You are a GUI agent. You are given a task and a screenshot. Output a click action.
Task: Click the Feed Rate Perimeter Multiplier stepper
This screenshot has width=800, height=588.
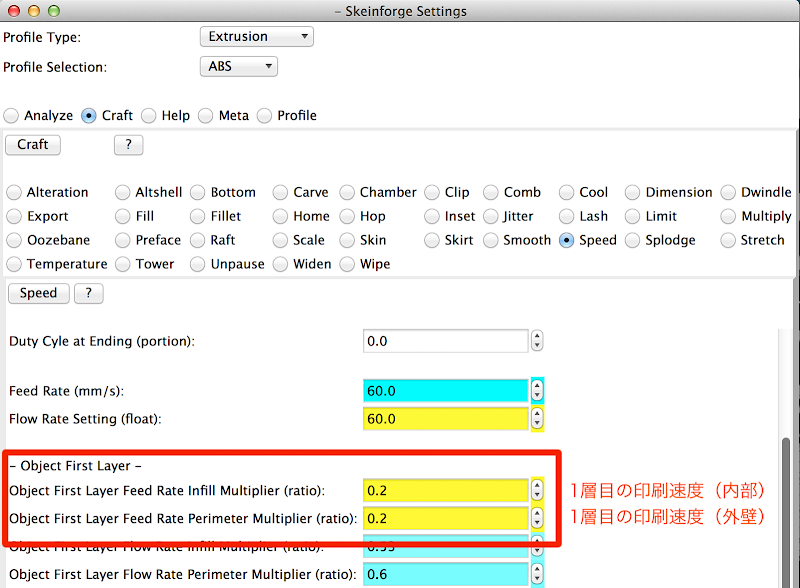(x=537, y=519)
